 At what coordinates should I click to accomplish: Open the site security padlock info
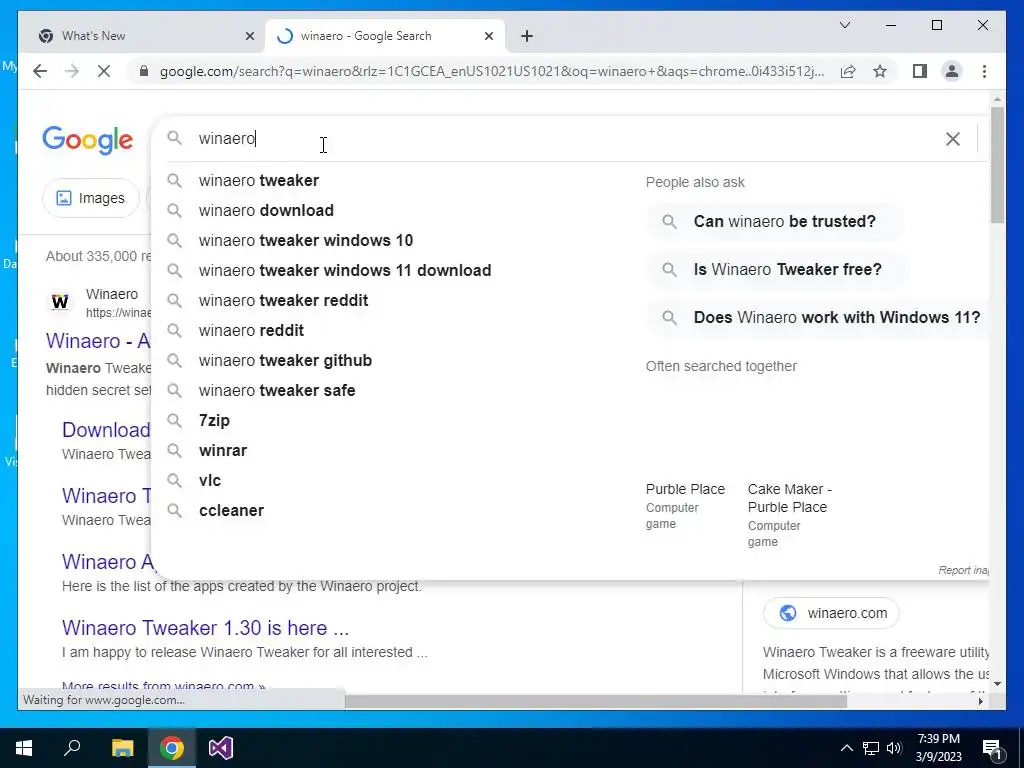(x=144, y=71)
